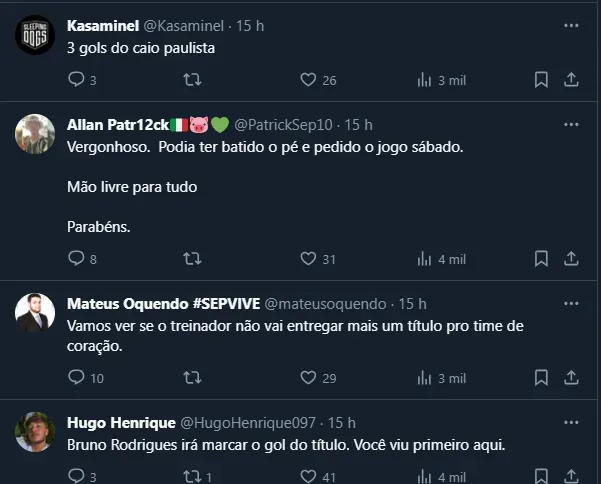601x484 pixels.
Task: Click Kasaminel's Sleeping Dogs avatar
Action: [35, 36]
